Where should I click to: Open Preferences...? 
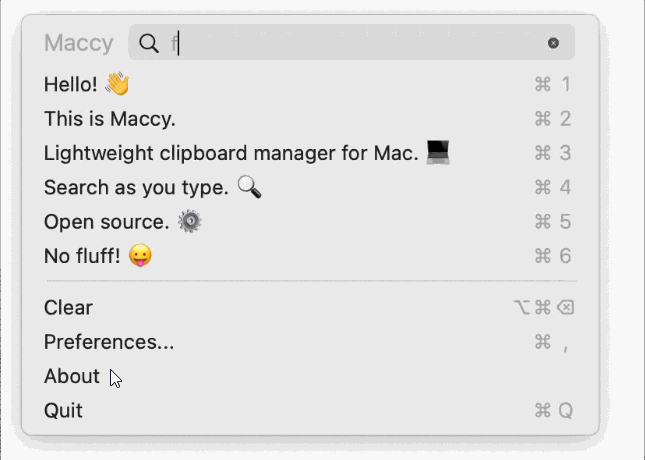point(311,342)
